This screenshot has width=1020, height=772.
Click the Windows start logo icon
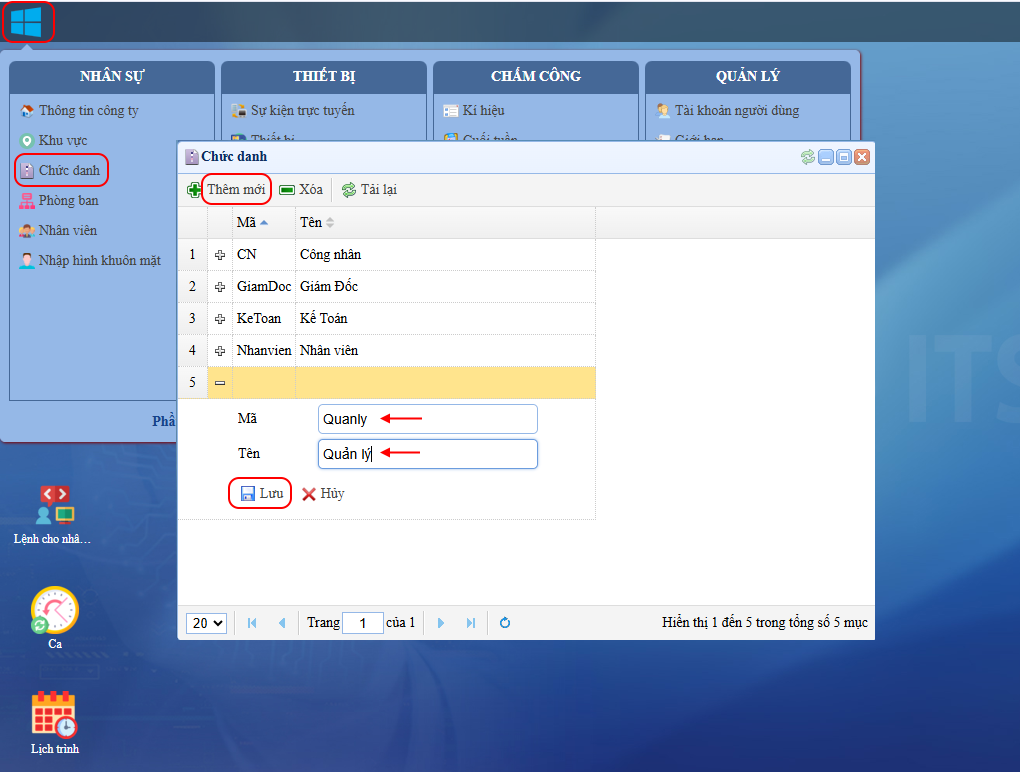click(26, 21)
